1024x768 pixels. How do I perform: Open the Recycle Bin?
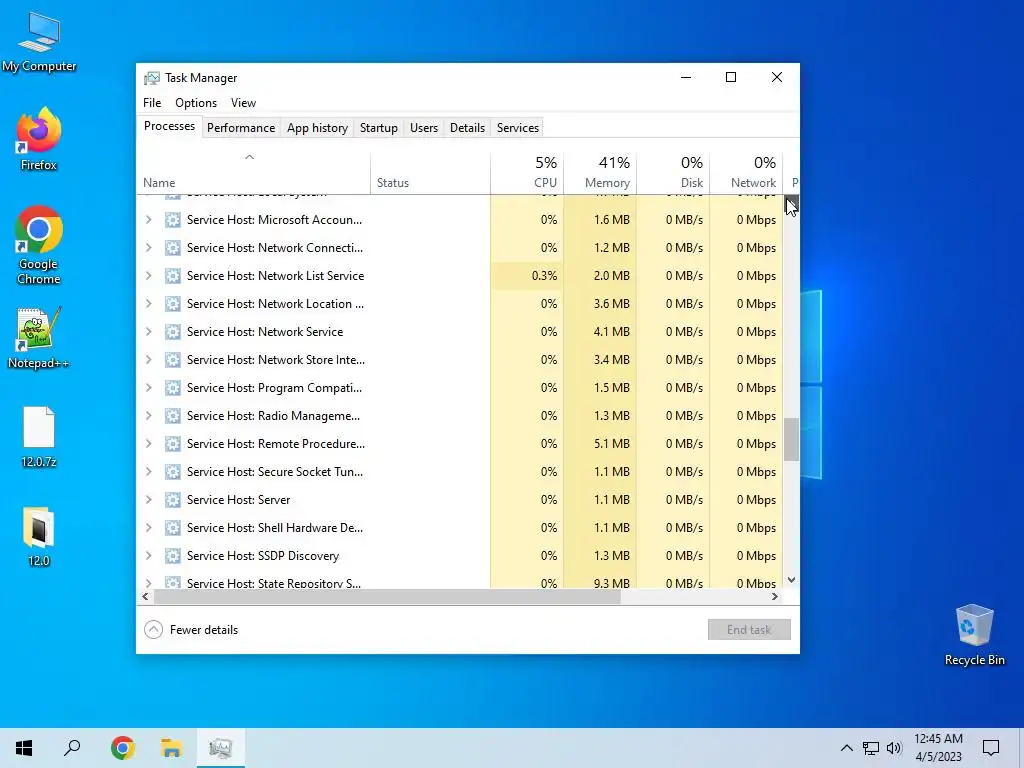click(x=974, y=635)
